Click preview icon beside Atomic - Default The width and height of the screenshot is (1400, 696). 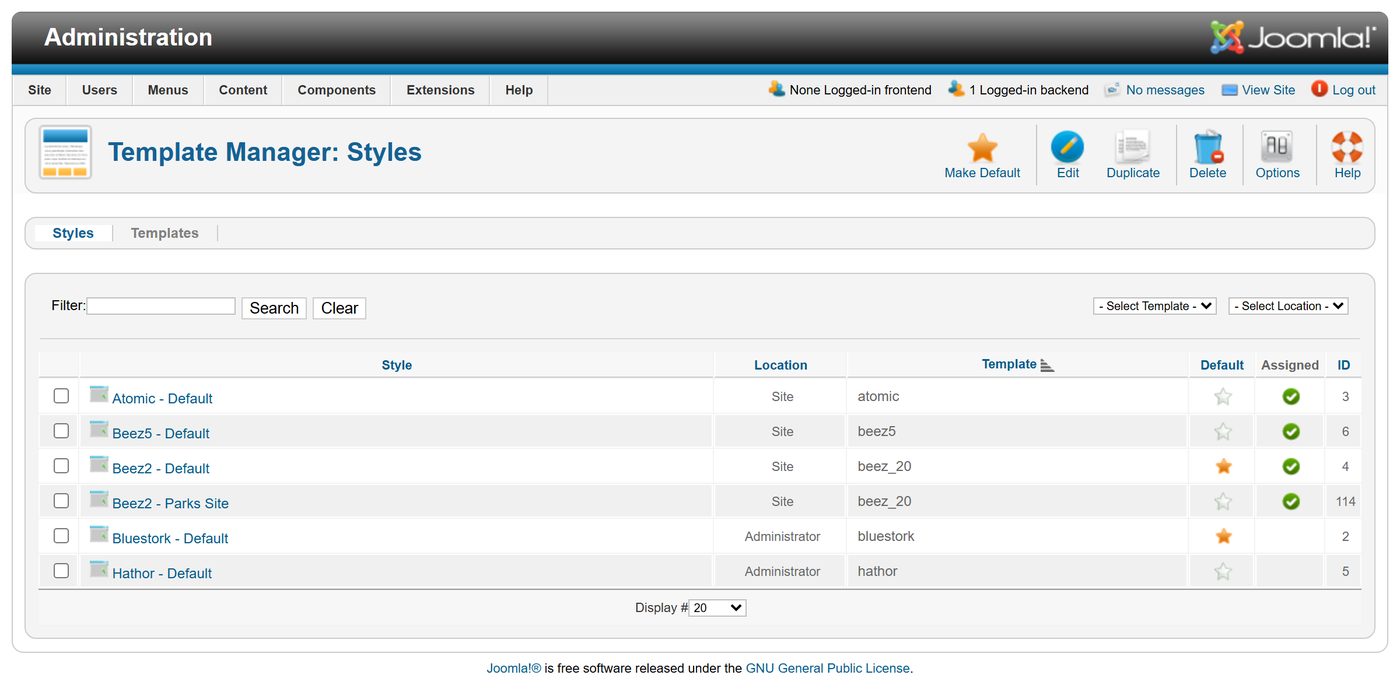(98, 395)
